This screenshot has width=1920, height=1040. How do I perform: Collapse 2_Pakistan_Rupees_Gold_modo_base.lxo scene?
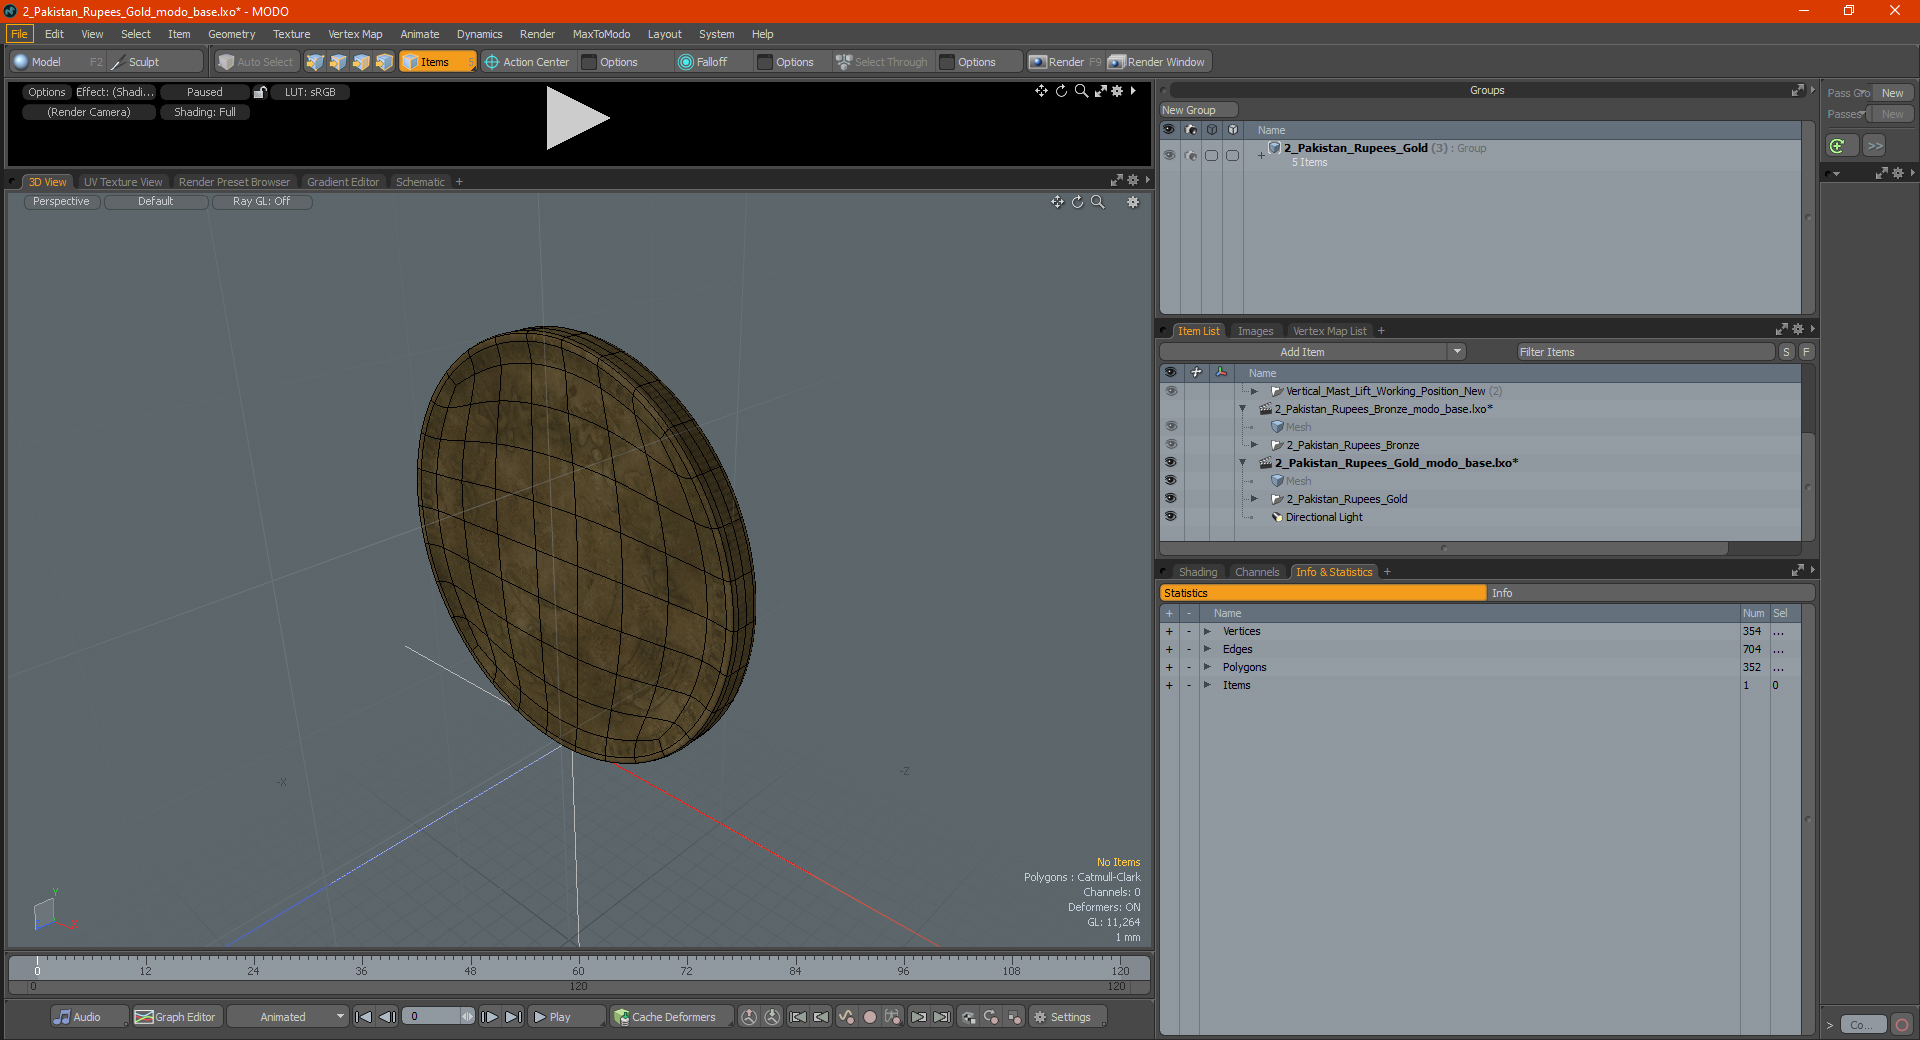pos(1243,463)
